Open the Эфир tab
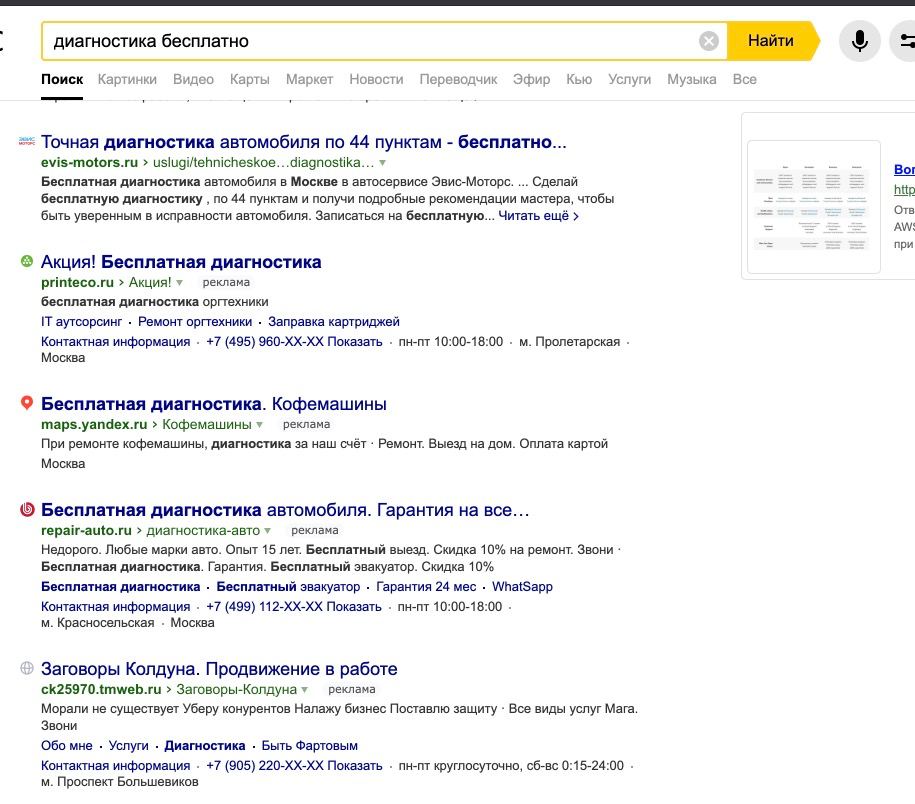Screen dimensions: 915x804 click(532, 79)
